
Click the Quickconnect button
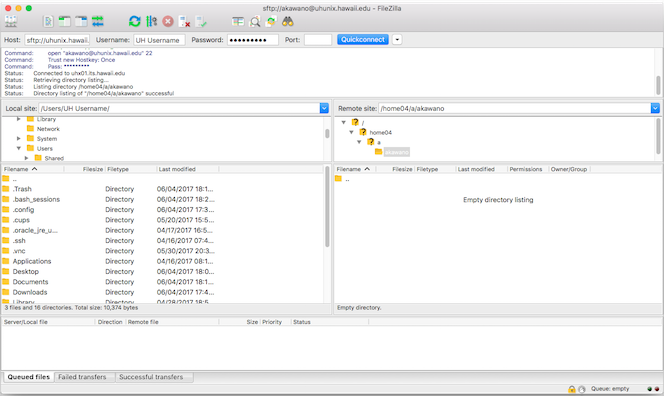click(363, 39)
